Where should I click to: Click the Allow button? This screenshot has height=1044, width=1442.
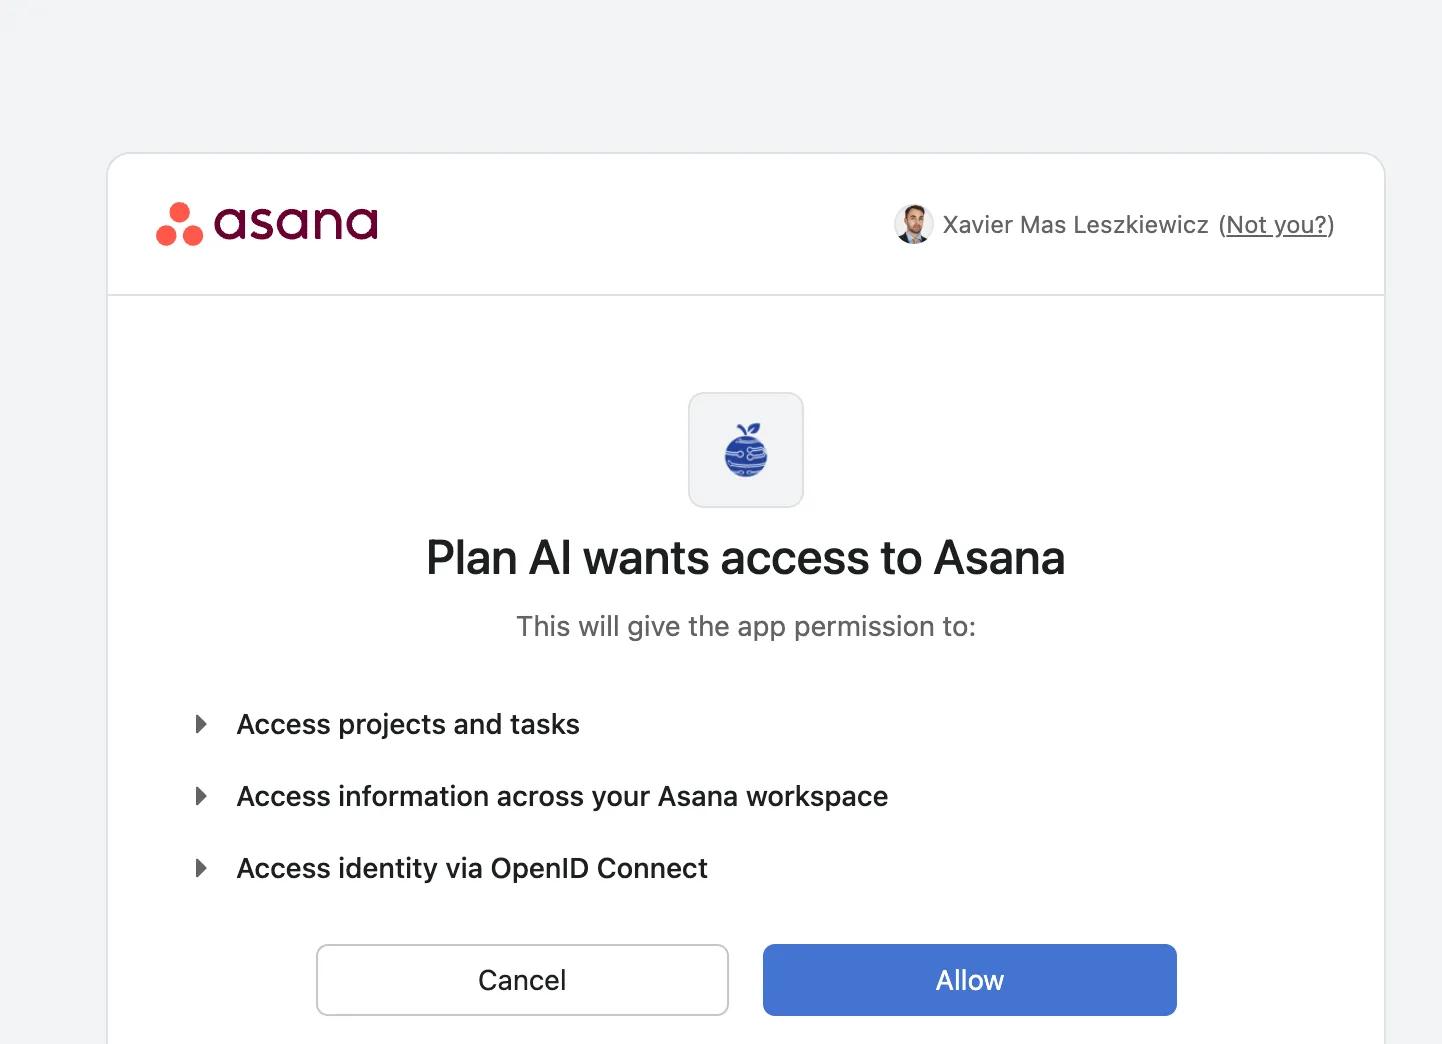tap(970, 980)
